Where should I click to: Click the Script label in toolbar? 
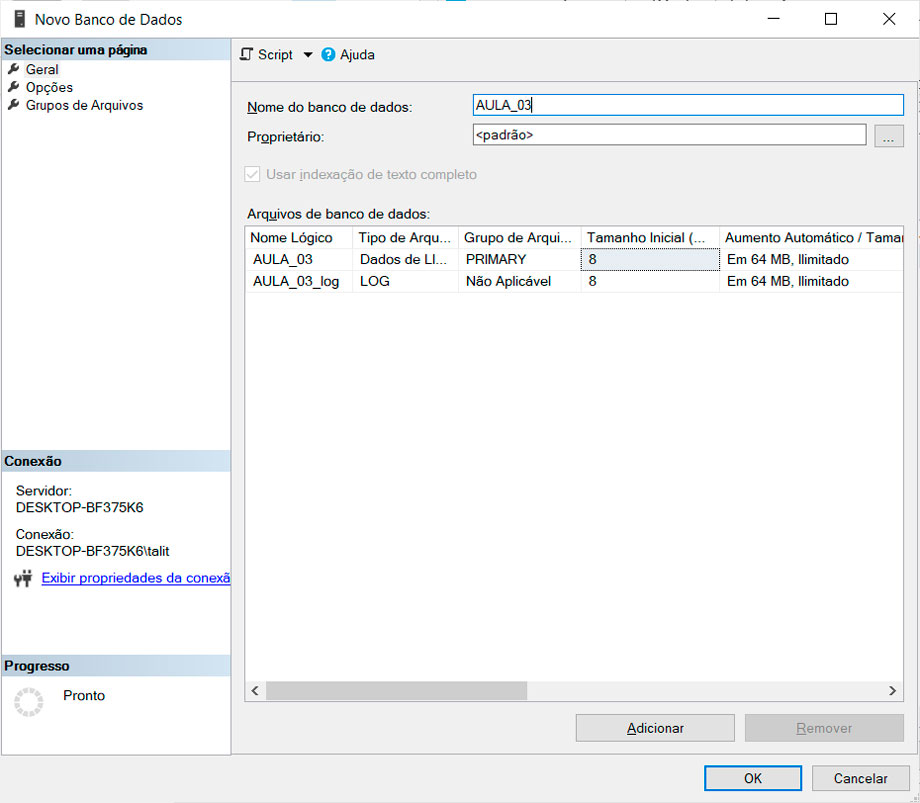tap(275, 55)
